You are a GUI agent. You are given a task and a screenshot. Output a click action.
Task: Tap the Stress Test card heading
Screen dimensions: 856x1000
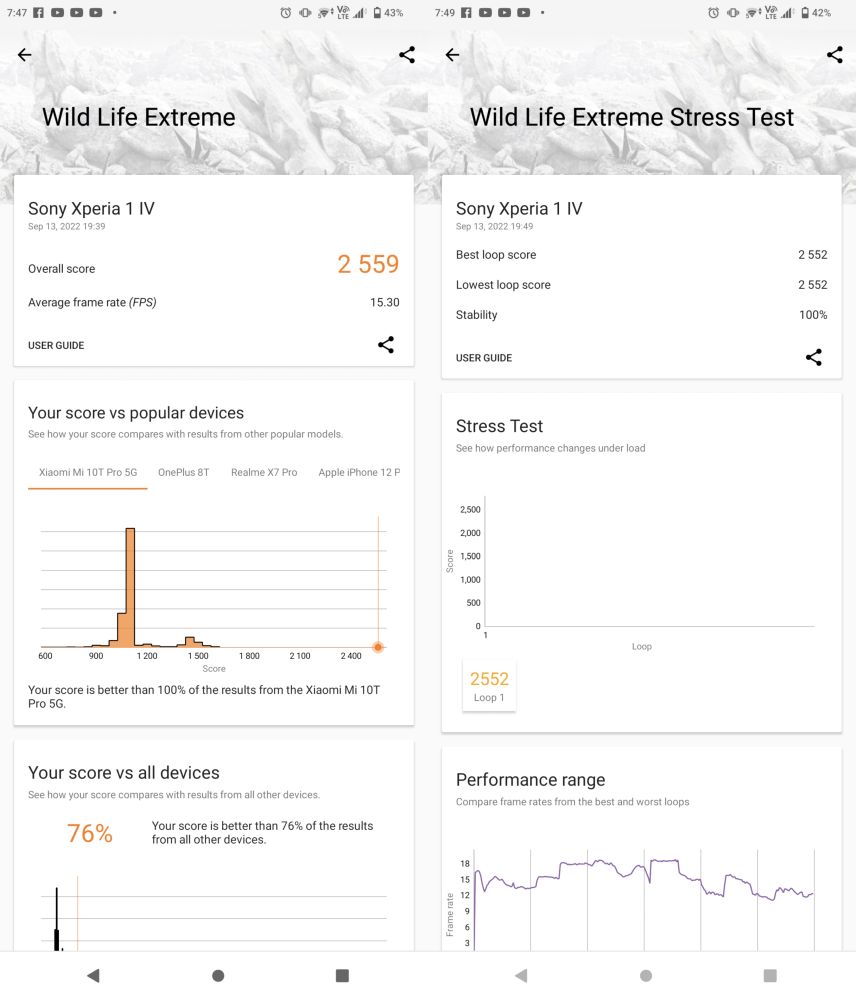[x=499, y=426]
